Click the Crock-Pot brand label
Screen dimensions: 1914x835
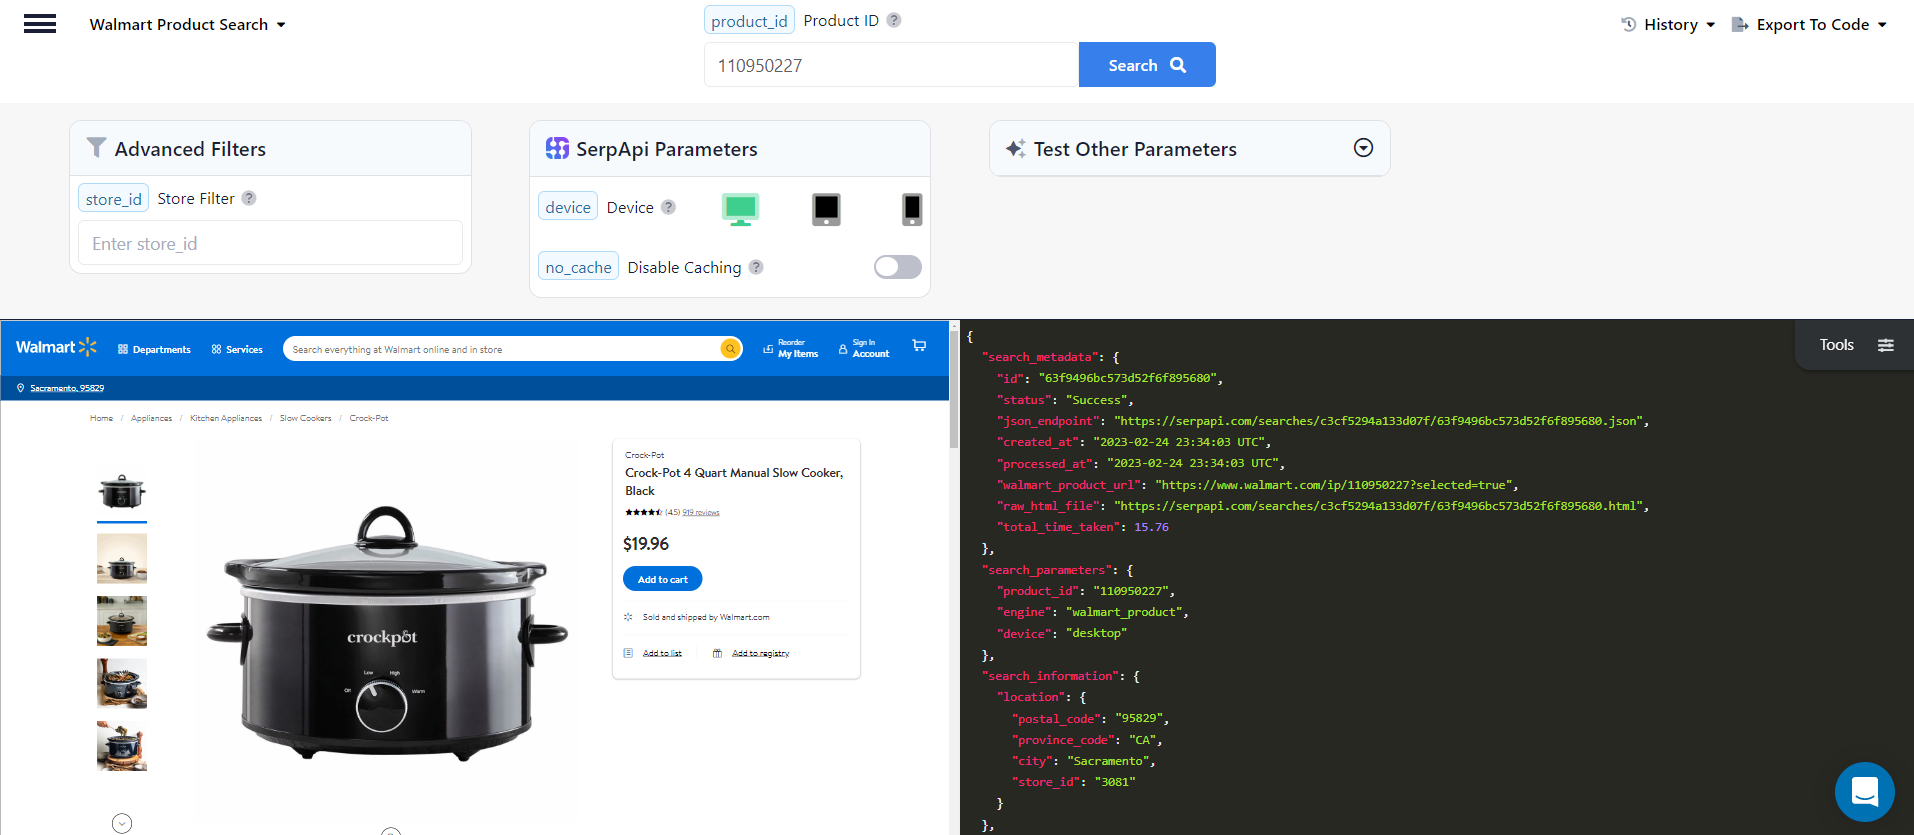coord(644,455)
